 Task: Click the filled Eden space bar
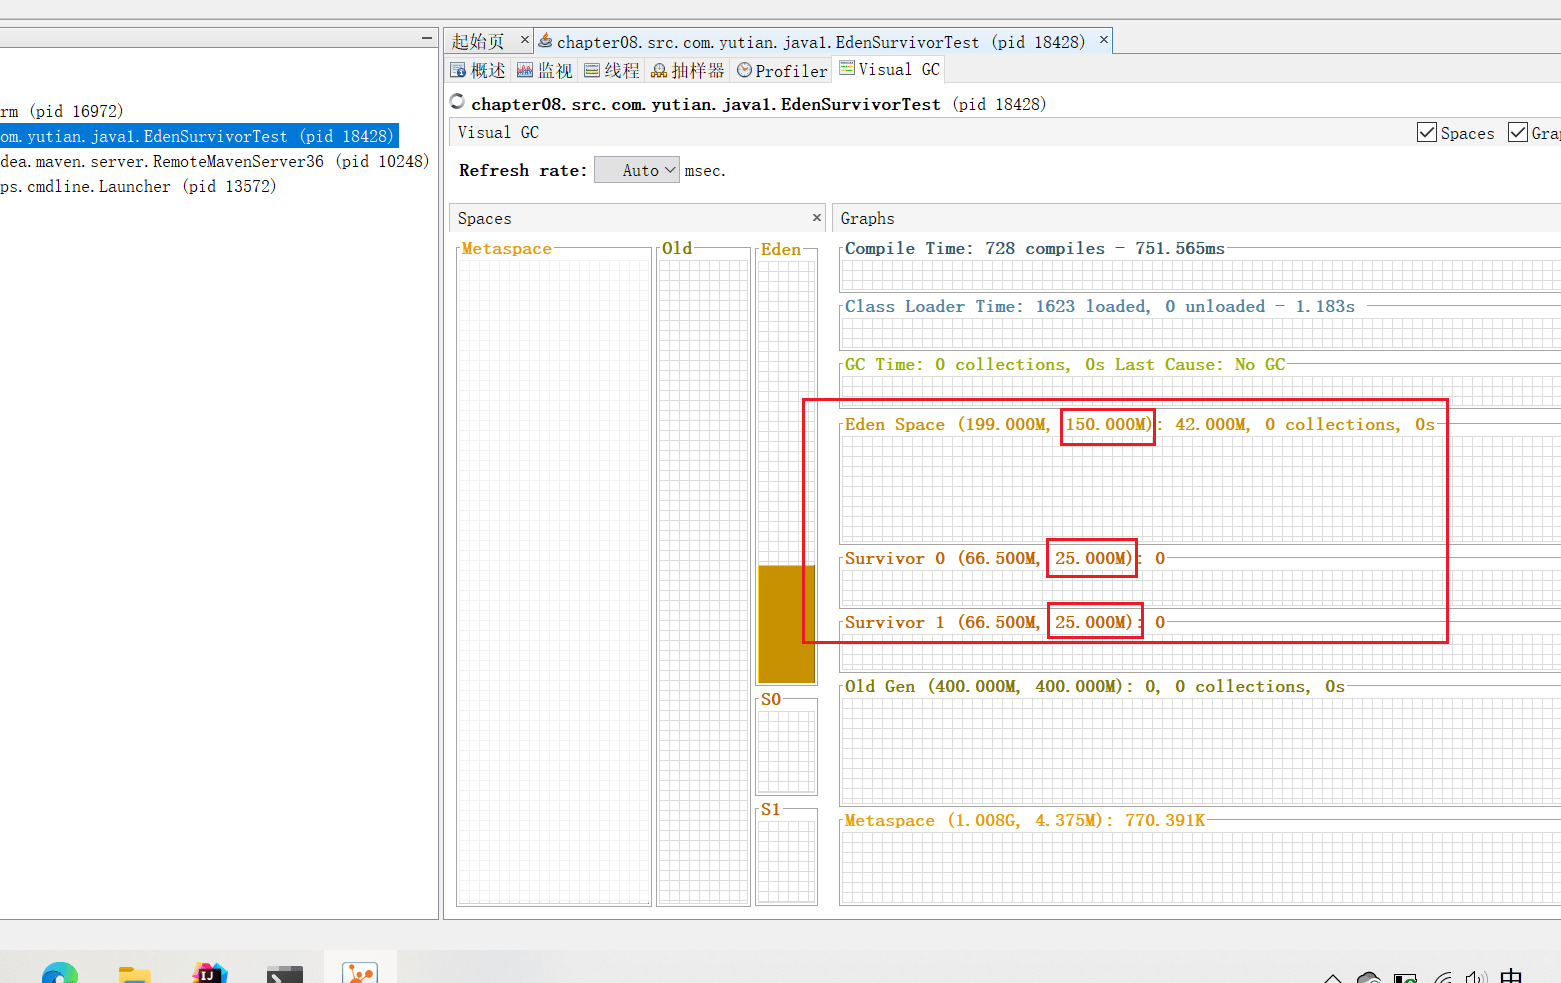pyautogui.click(x=786, y=624)
